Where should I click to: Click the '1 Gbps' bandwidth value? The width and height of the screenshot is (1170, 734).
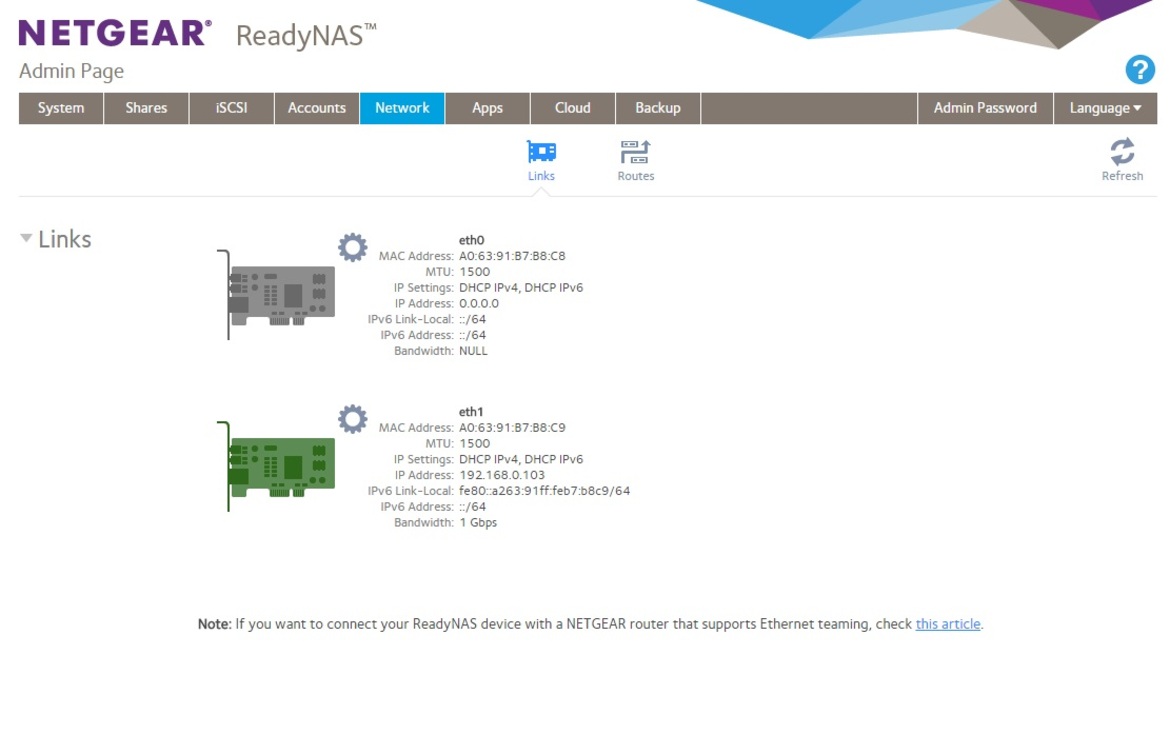478,523
